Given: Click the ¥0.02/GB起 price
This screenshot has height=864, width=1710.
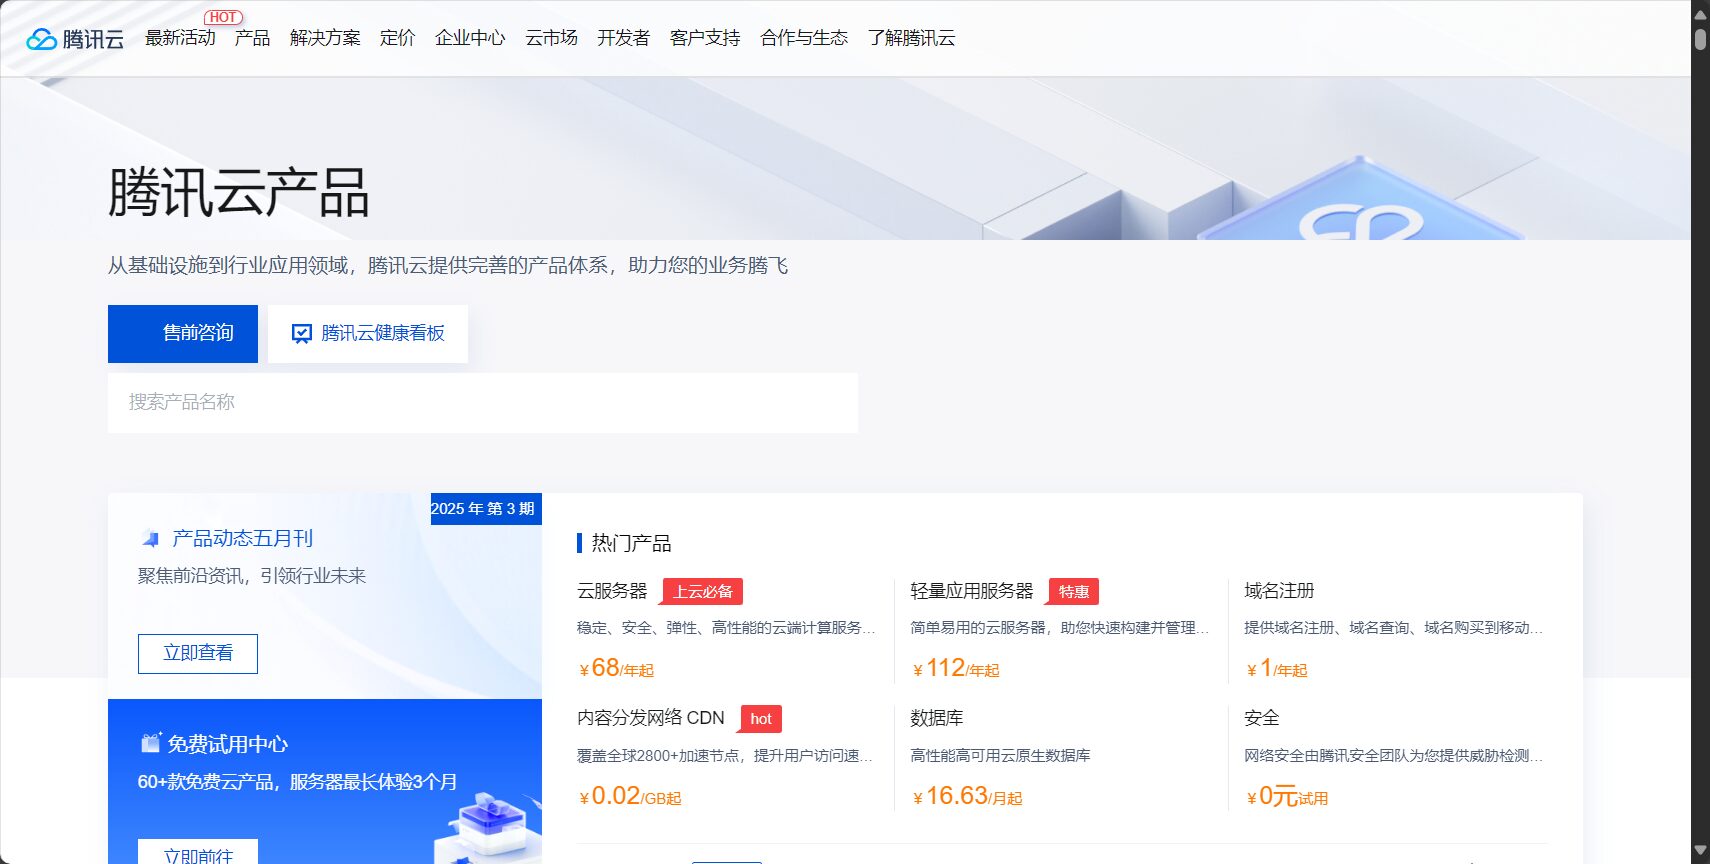Looking at the screenshot, I should (630, 796).
